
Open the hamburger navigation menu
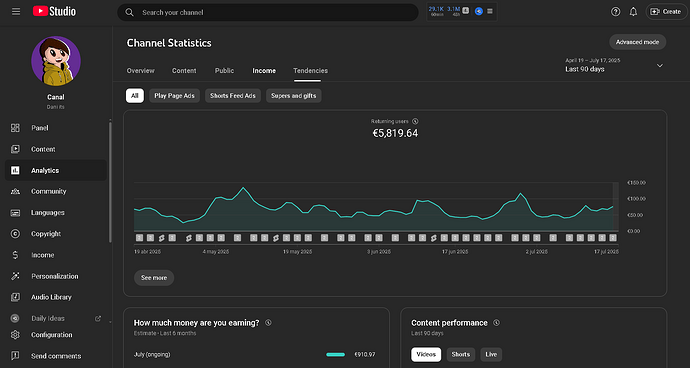(x=16, y=12)
